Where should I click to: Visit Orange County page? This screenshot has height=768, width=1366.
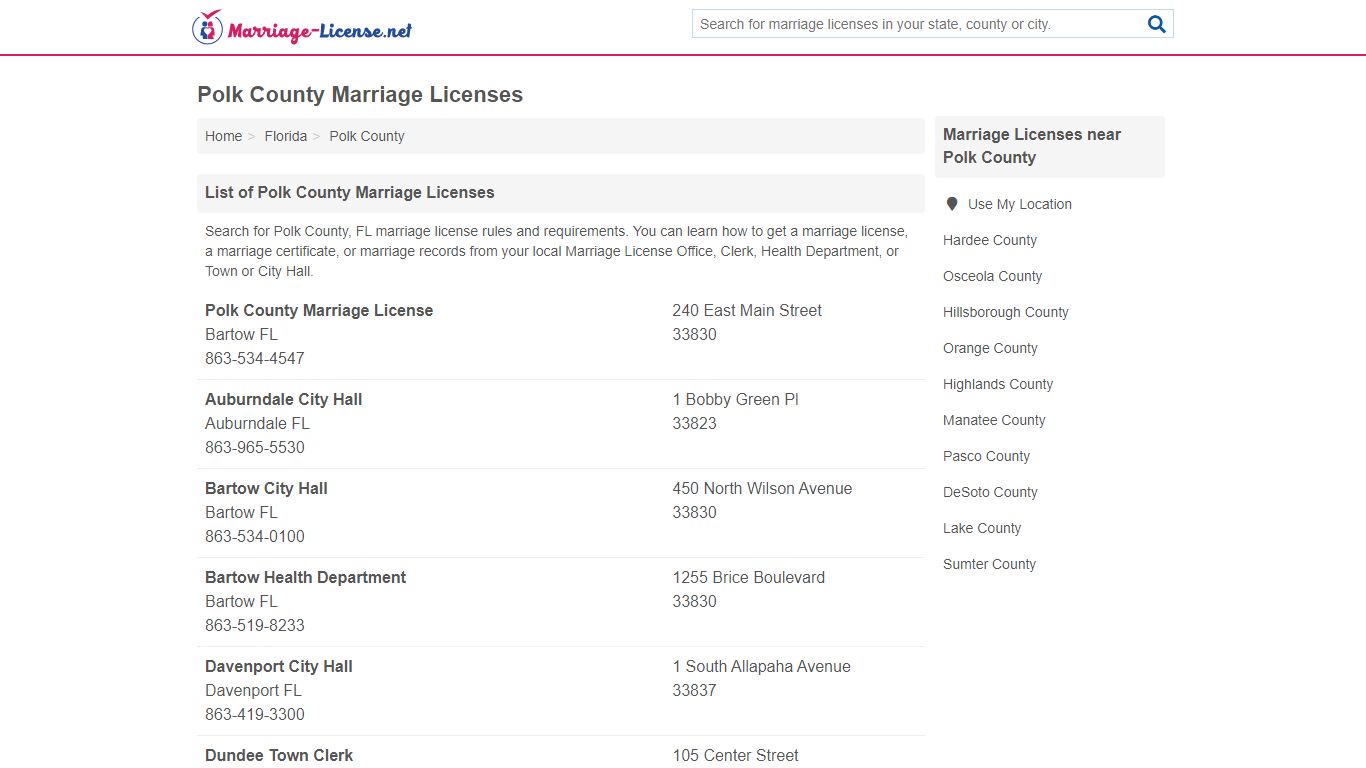pos(990,348)
